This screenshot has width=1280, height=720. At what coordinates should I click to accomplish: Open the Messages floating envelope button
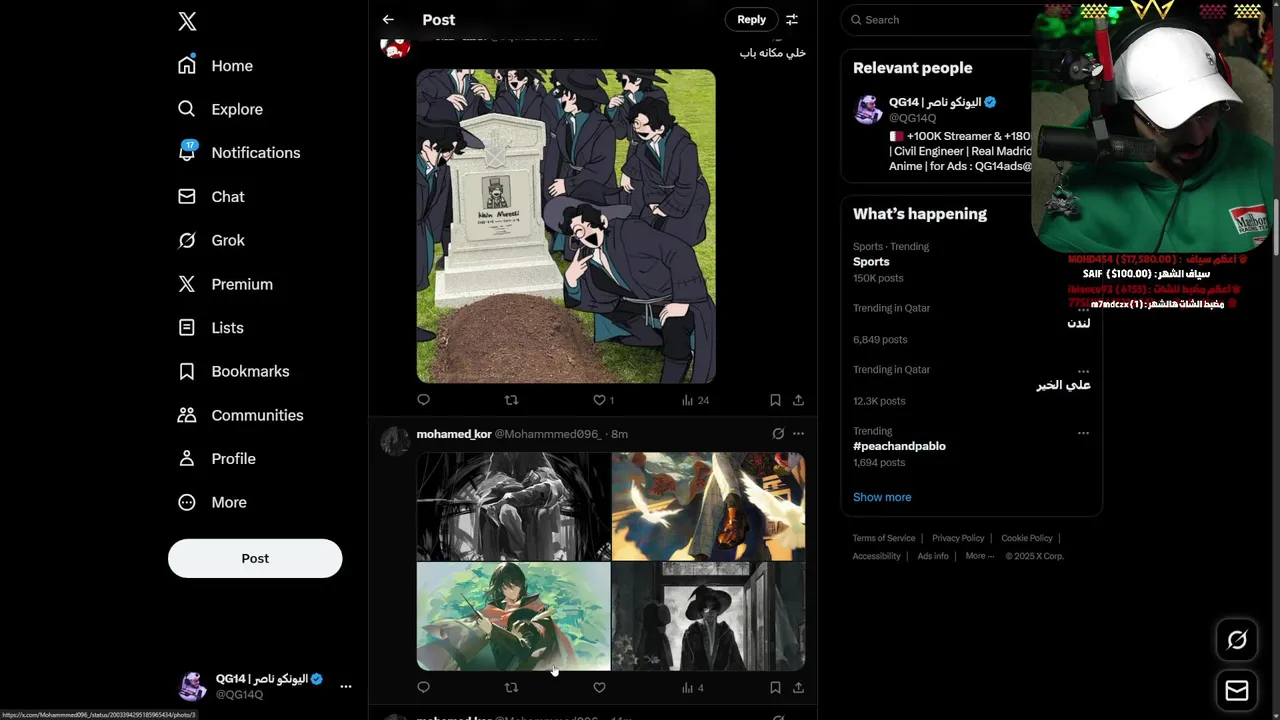[1237, 690]
